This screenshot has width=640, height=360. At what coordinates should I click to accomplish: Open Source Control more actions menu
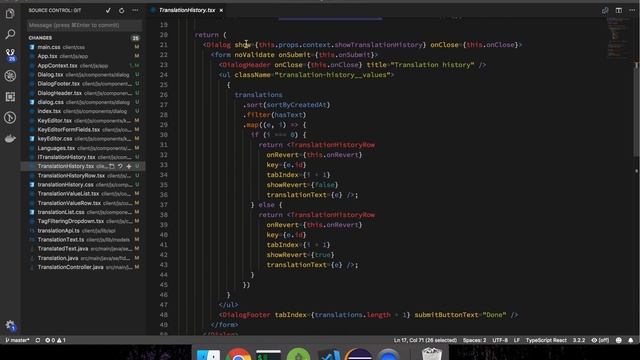click(135, 11)
